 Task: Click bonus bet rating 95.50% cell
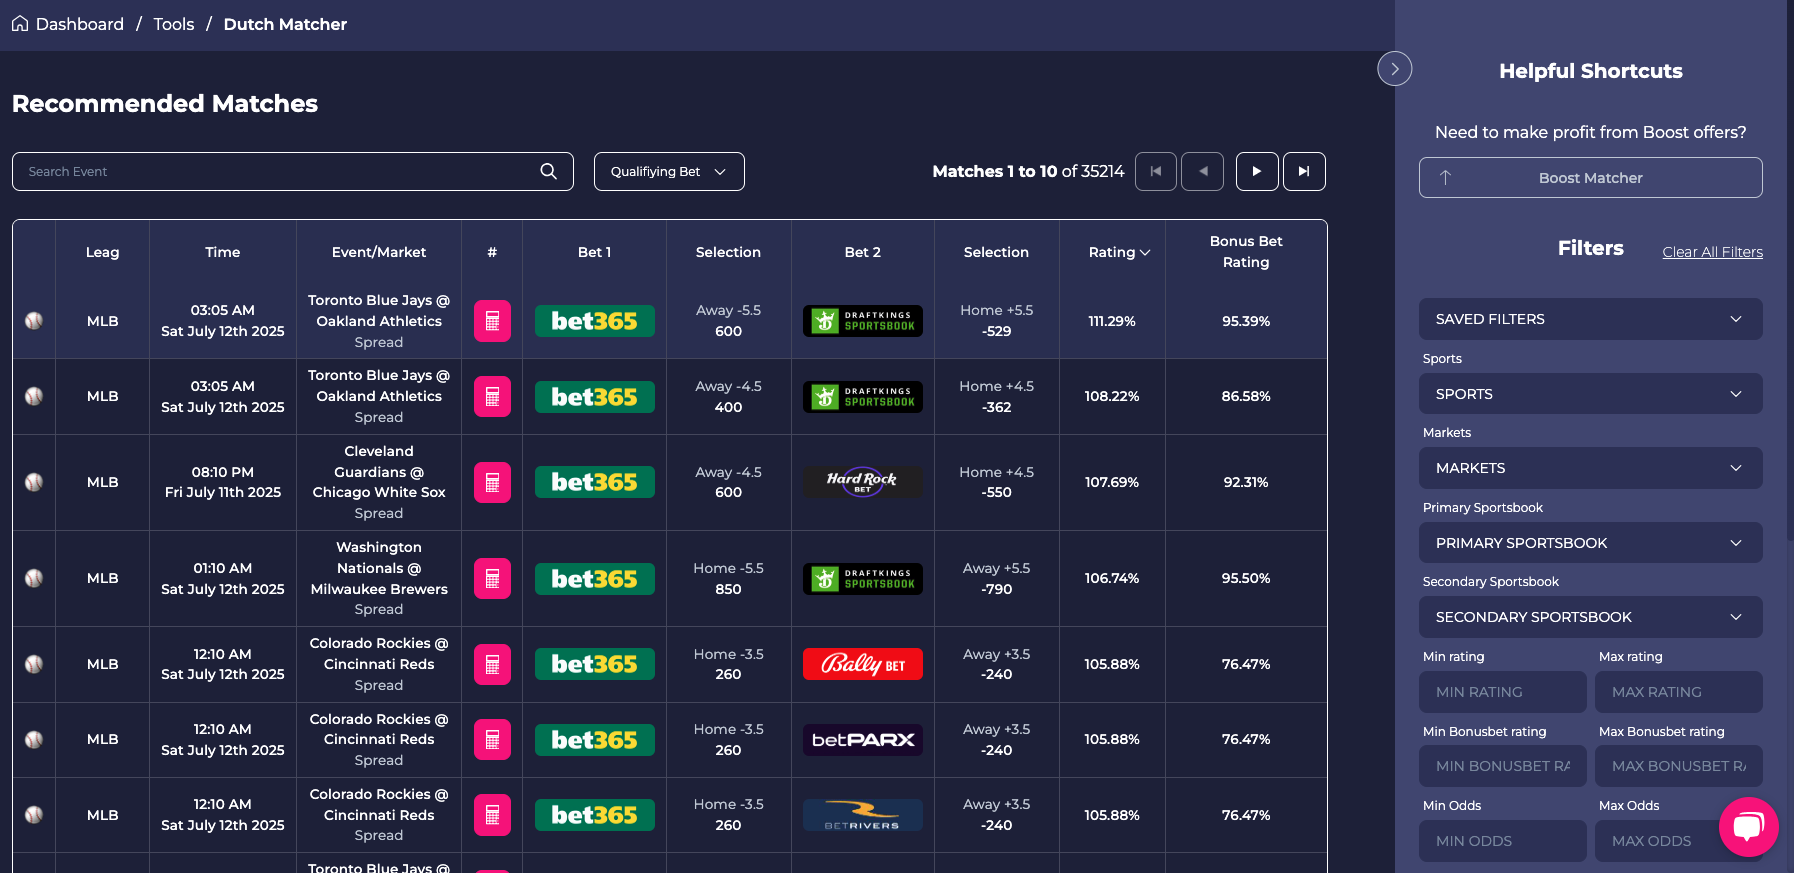[1246, 578]
